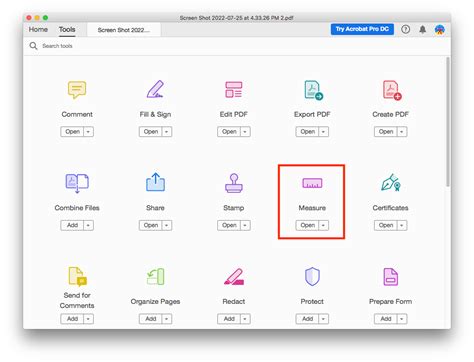The height and width of the screenshot is (362, 474).
Task: Select the Redact marker icon
Action: (x=234, y=277)
